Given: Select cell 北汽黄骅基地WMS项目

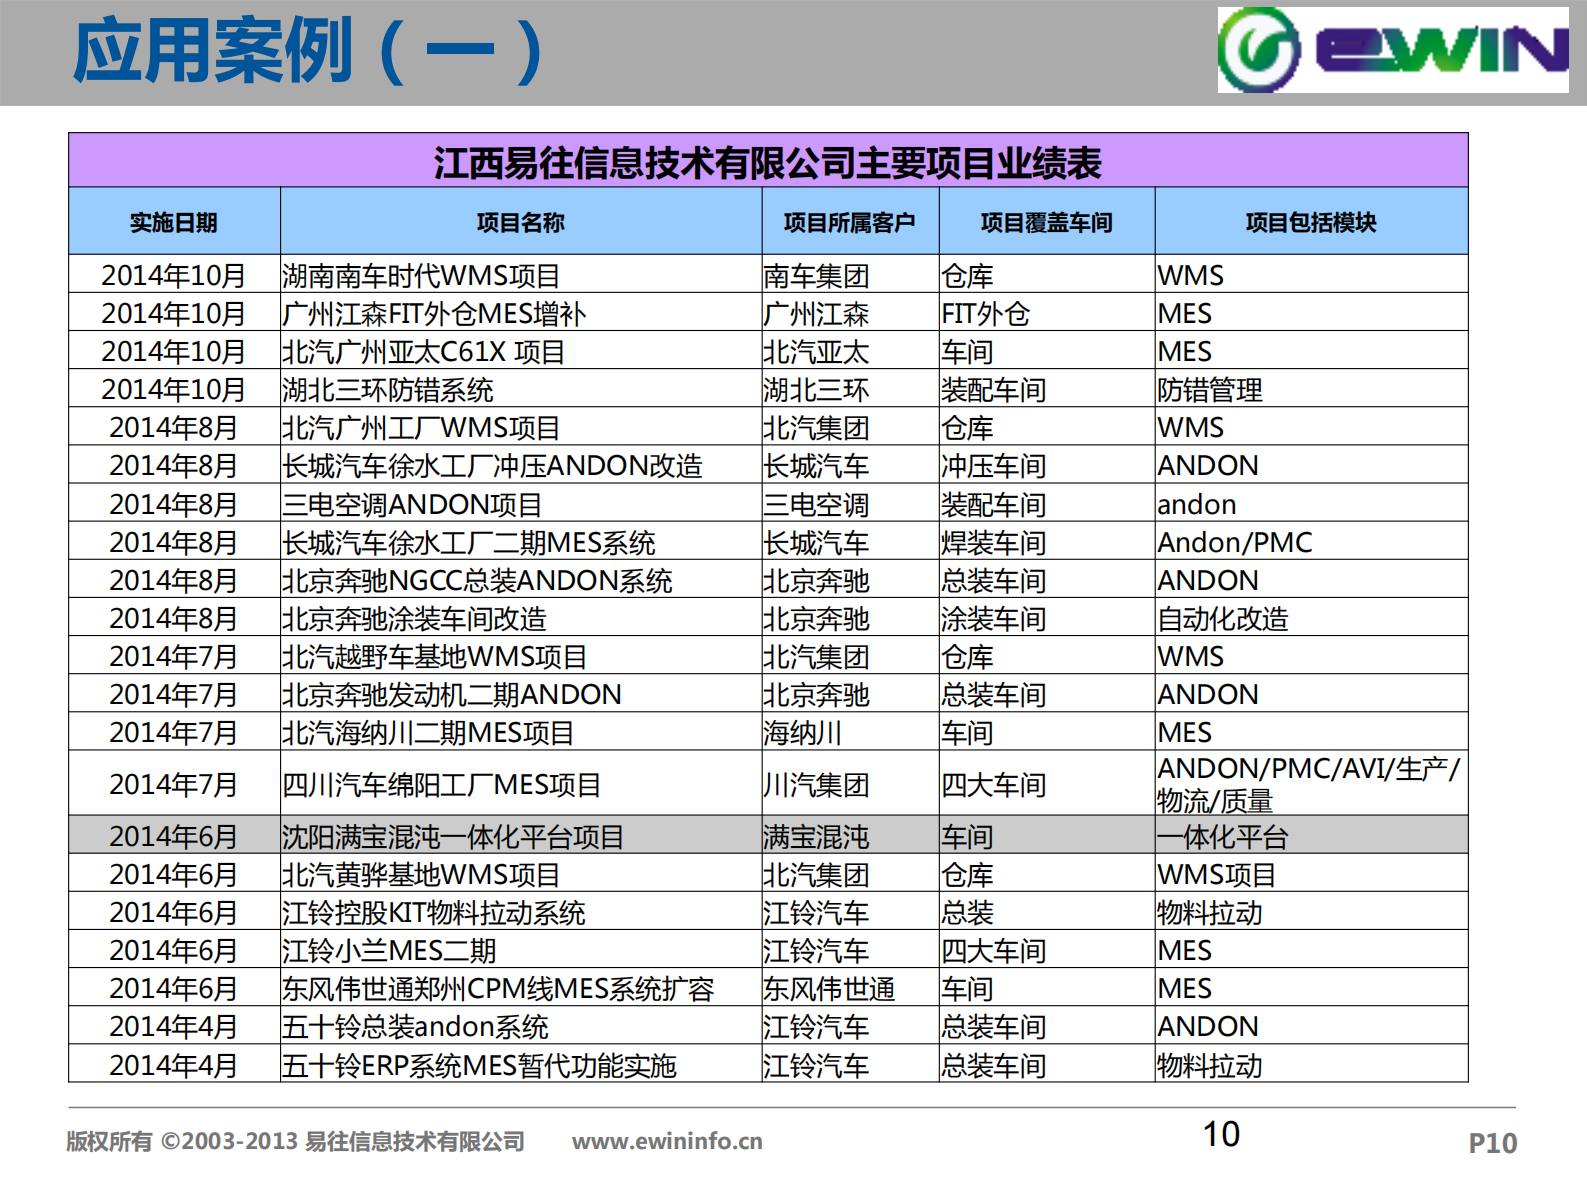Looking at the screenshot, I should click(520, 874).
